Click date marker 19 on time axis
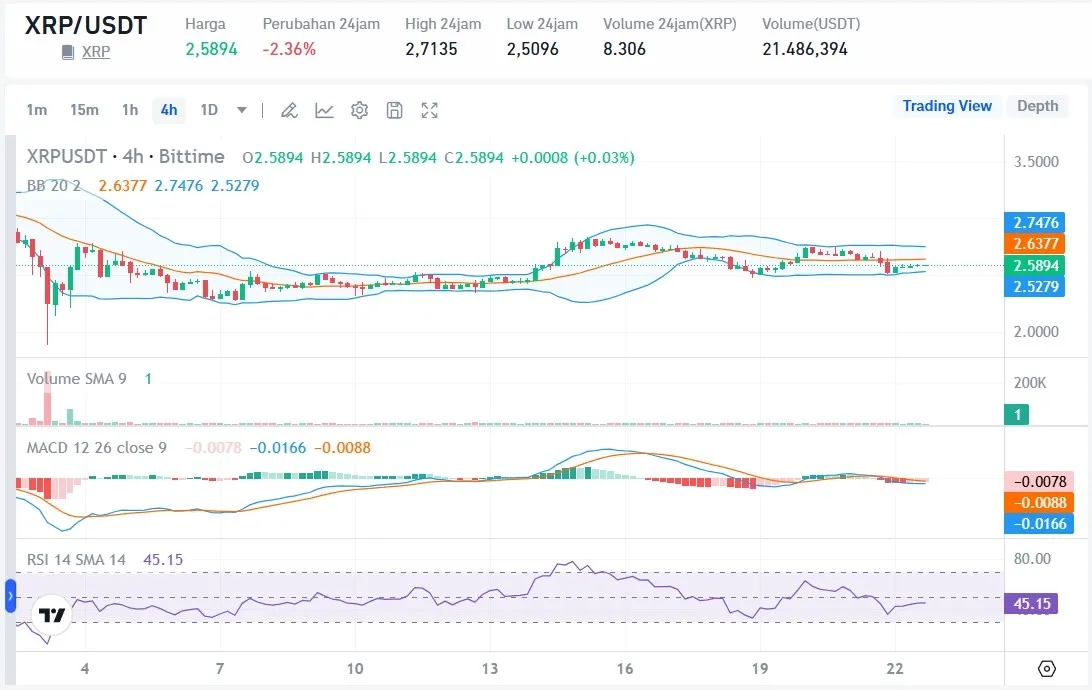 (760, 669)
